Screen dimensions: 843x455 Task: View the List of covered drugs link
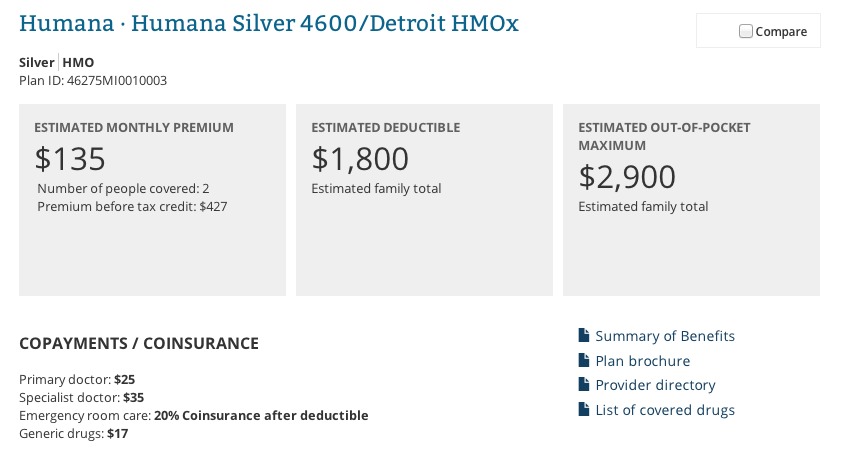[x=665, y=410]
